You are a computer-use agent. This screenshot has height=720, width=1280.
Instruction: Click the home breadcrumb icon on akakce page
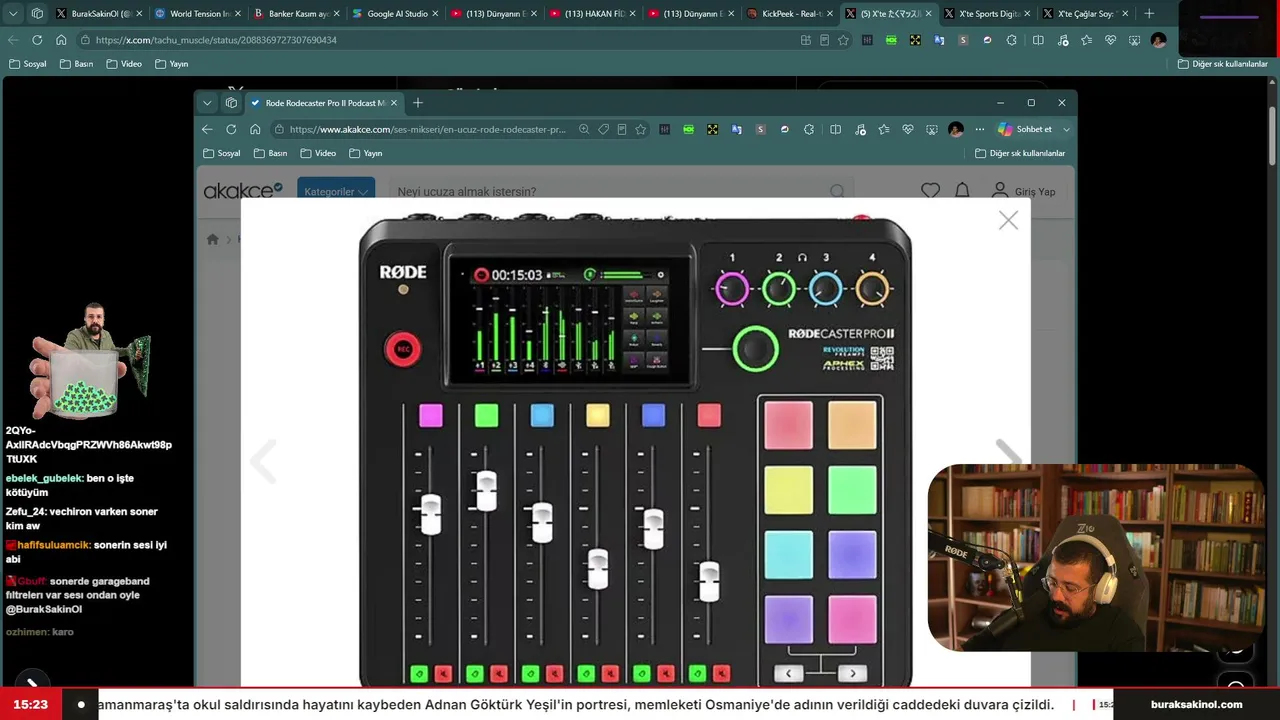coord(212,239)
